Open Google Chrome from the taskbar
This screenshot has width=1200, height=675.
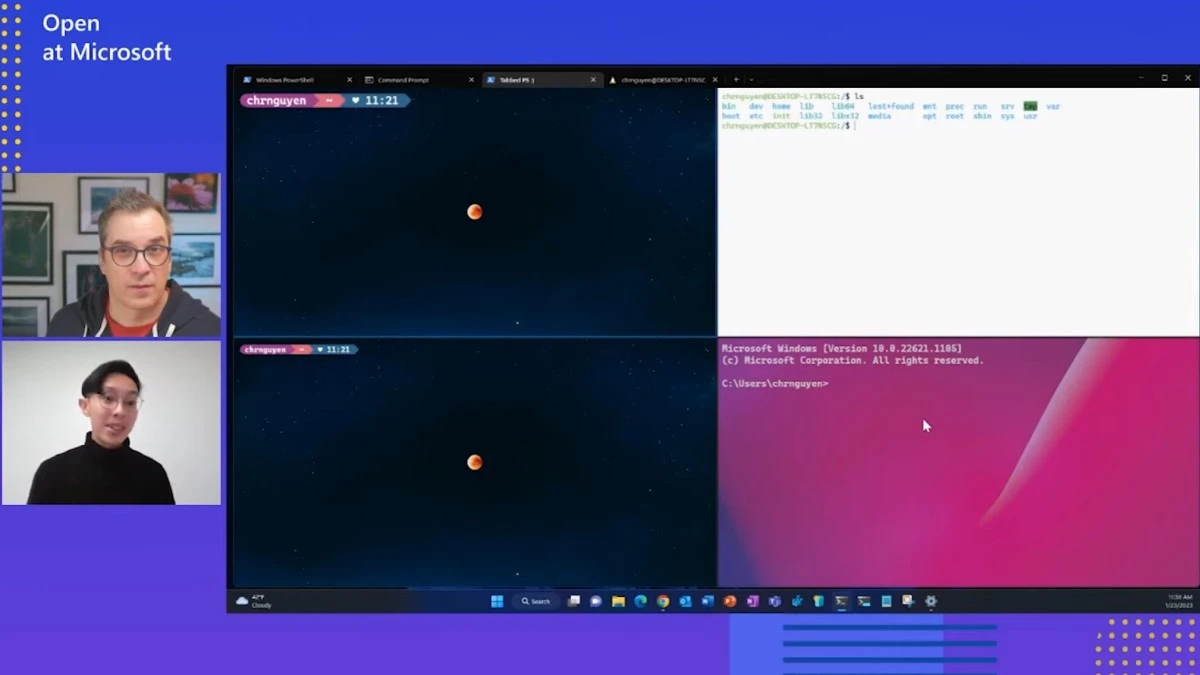click(x=663, y=601)
